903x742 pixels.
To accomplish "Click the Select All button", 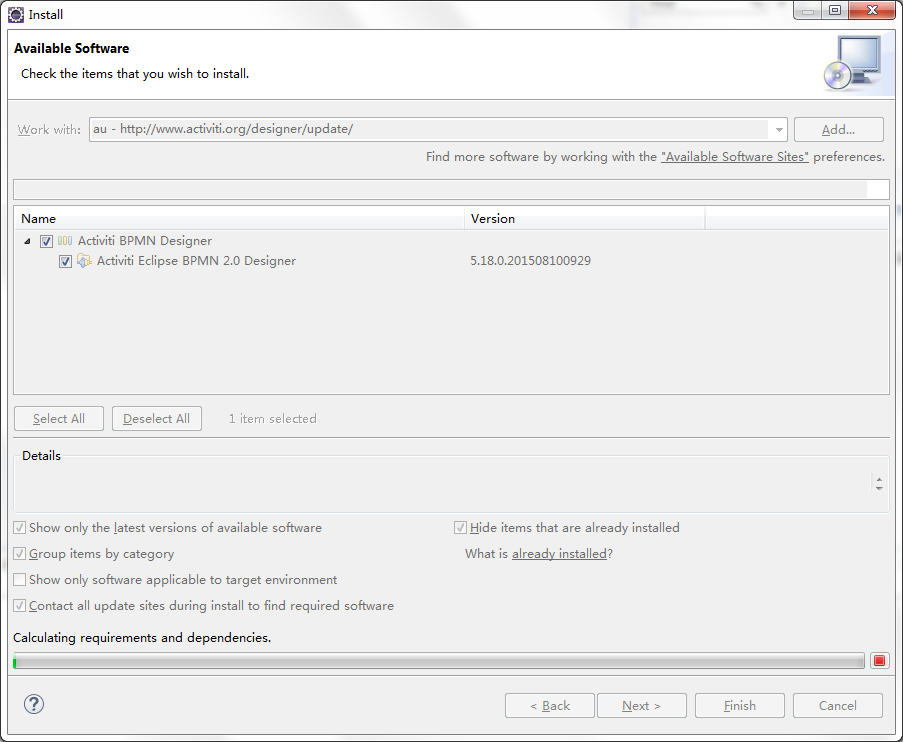I will [59, 419].
